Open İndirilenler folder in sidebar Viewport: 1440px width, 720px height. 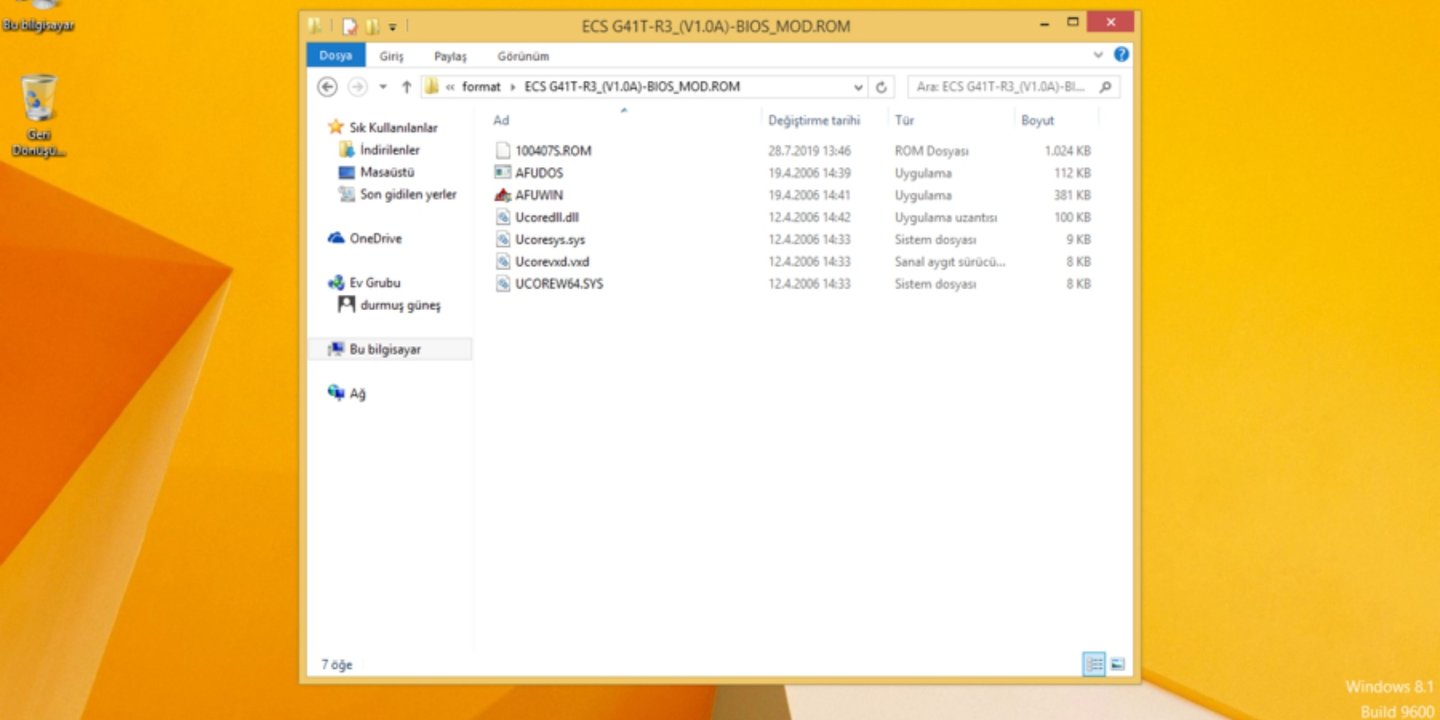[x=389, y=150]
